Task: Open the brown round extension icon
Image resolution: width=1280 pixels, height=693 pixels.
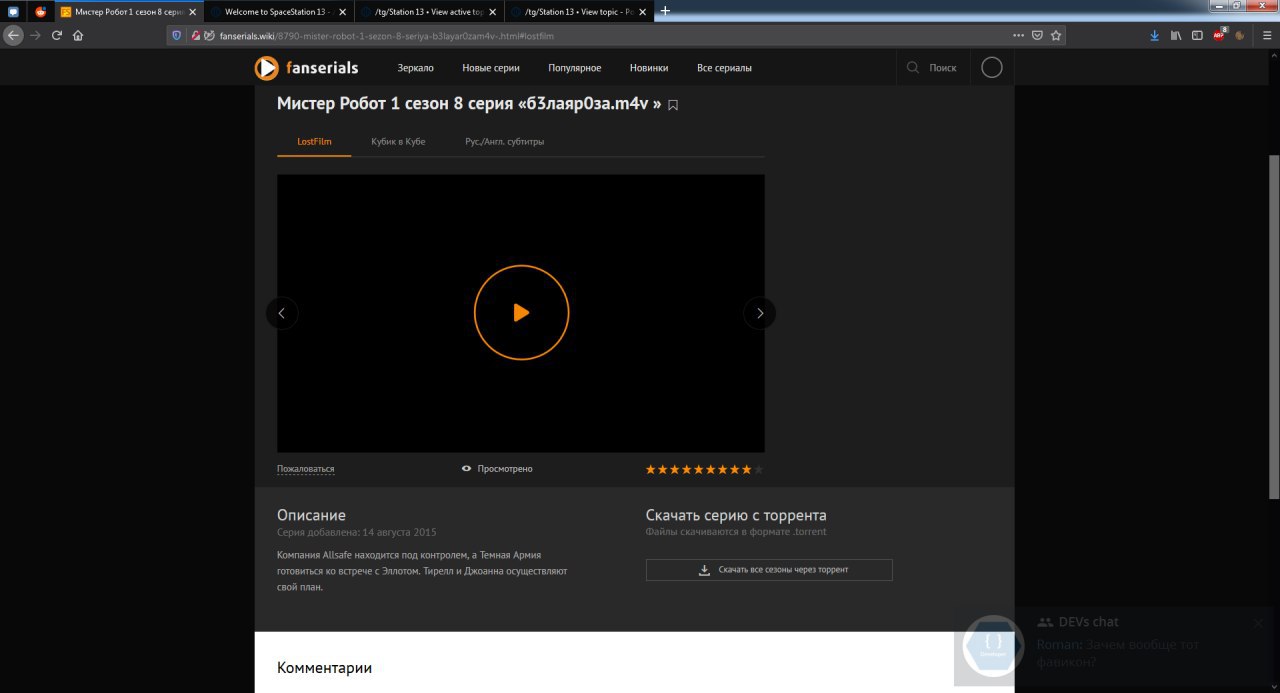Action: coord(1240,35)
